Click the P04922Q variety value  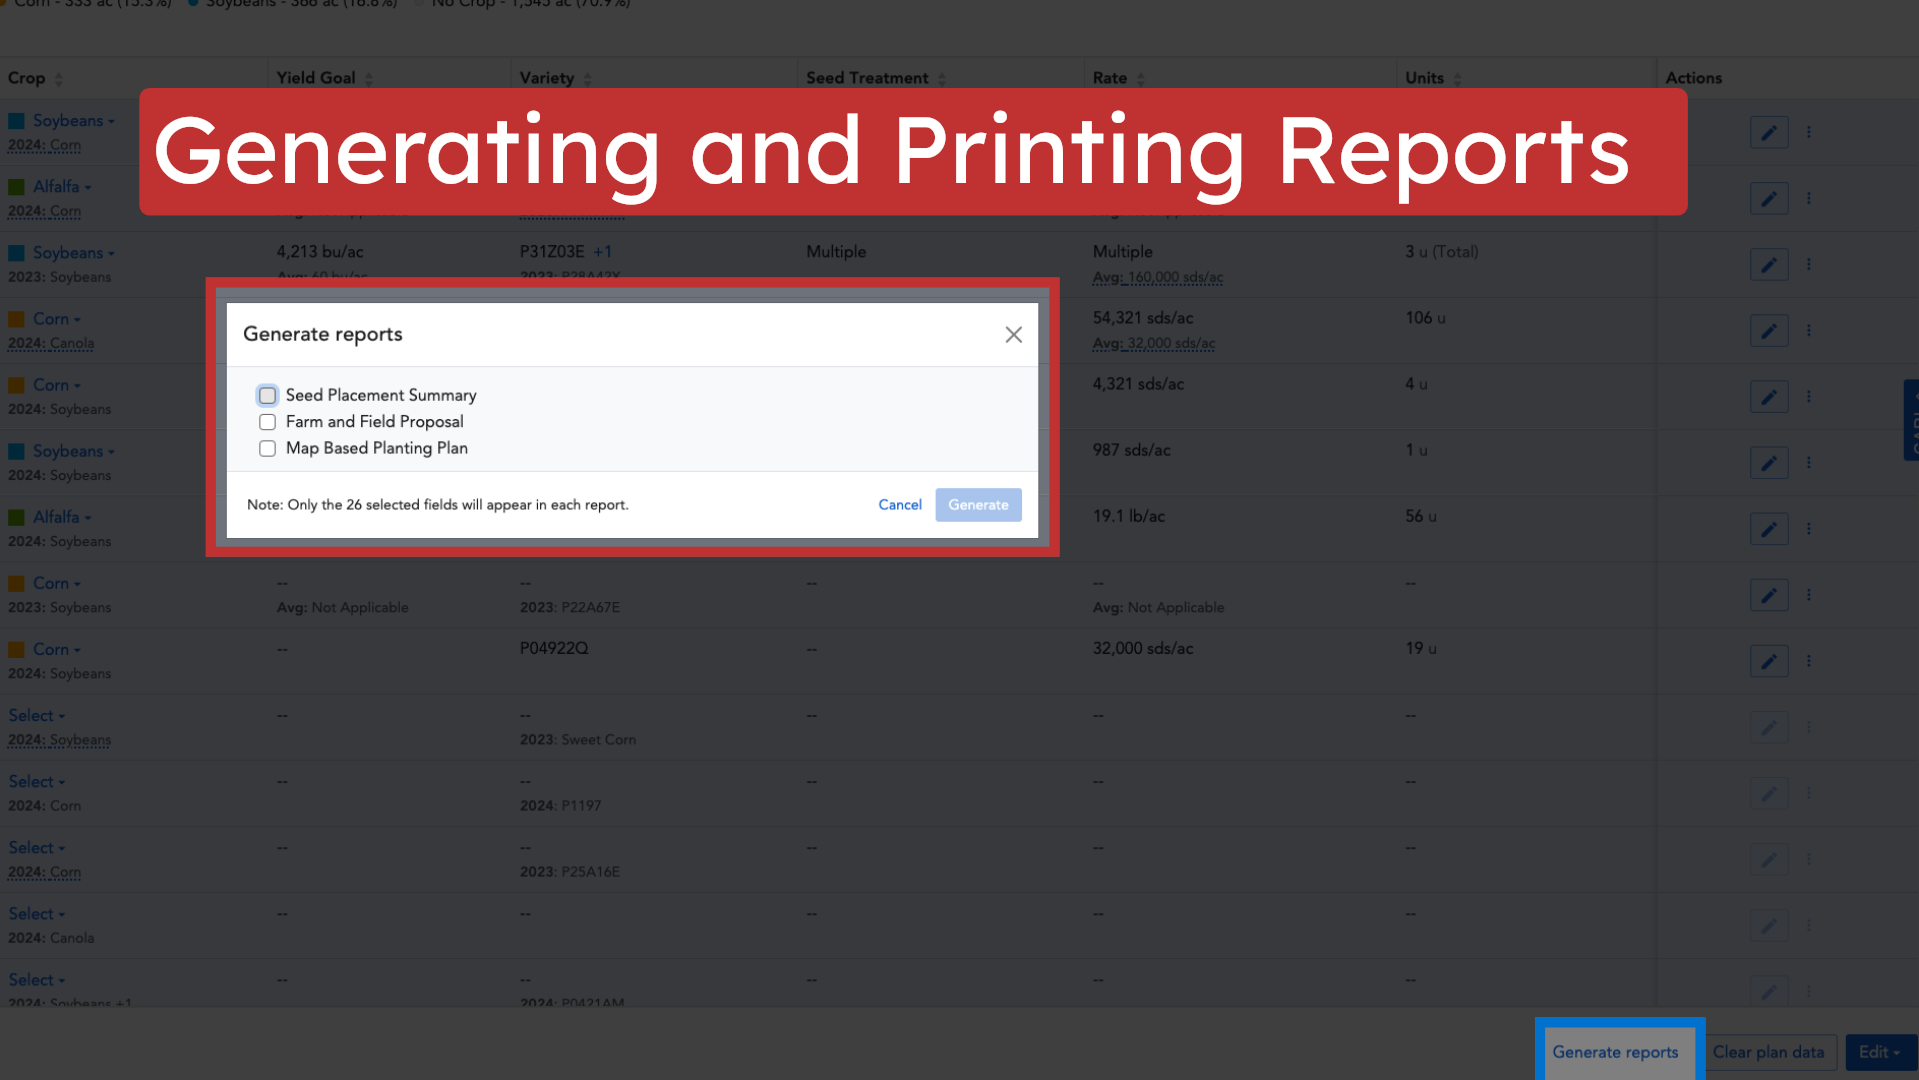pos(554,648)
